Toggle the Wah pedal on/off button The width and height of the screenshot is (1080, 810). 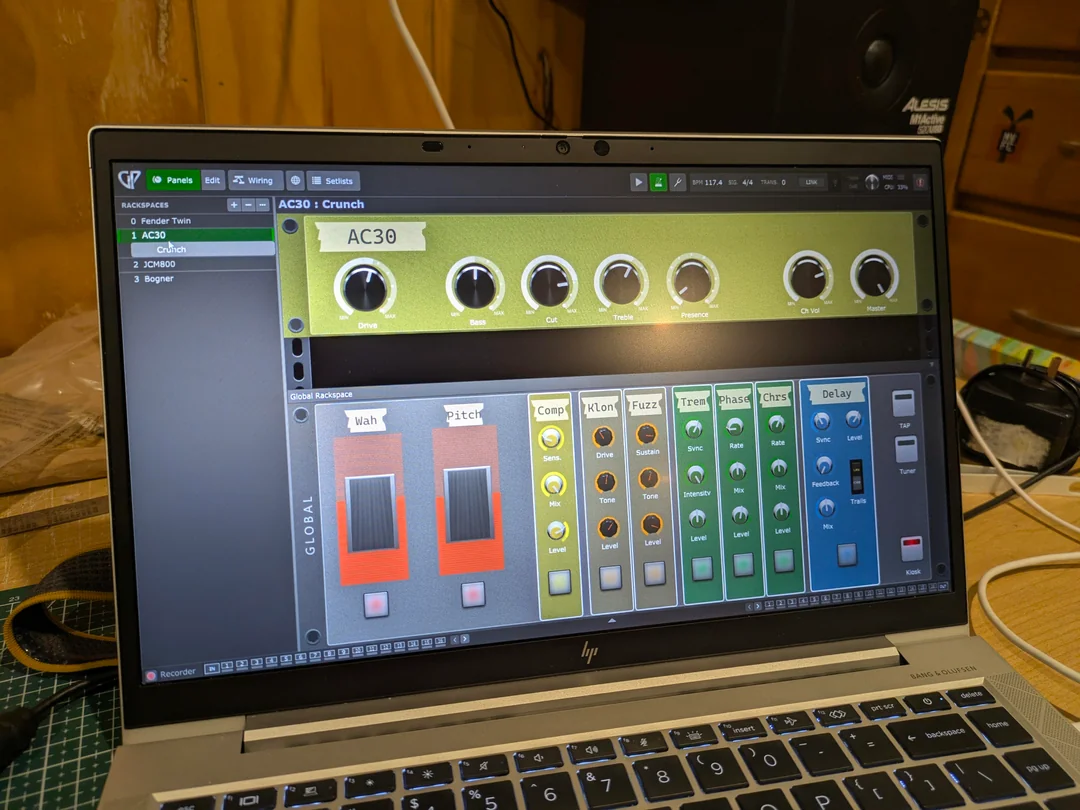[376, 603]
